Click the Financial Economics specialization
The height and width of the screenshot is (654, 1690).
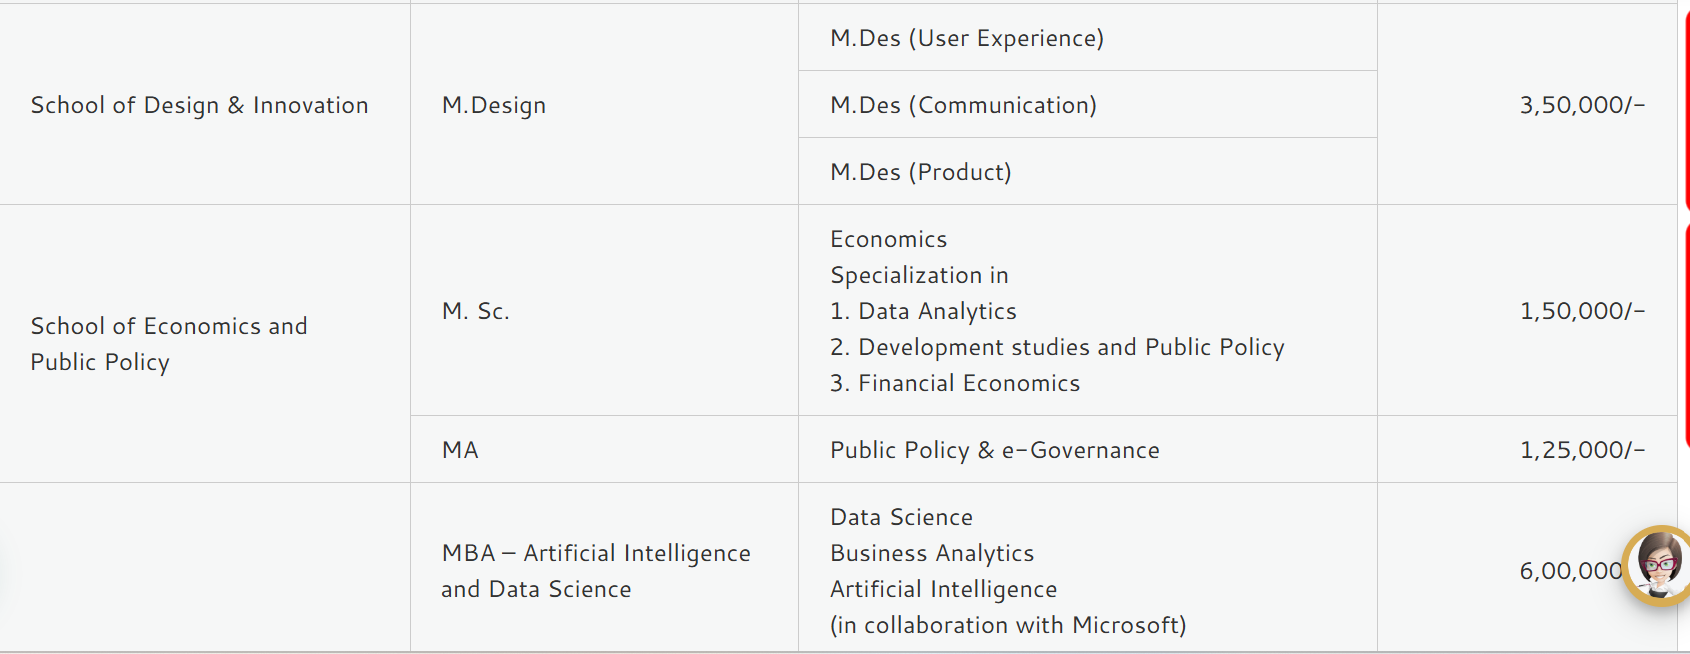pyautogui.click(x=969, y=383)
